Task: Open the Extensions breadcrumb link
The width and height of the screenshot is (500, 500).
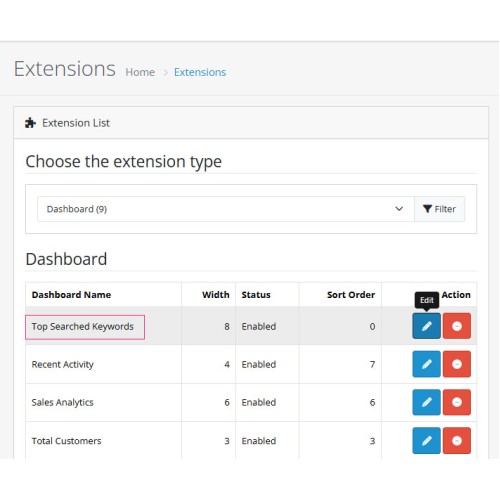Action: [x=200, y=72]
